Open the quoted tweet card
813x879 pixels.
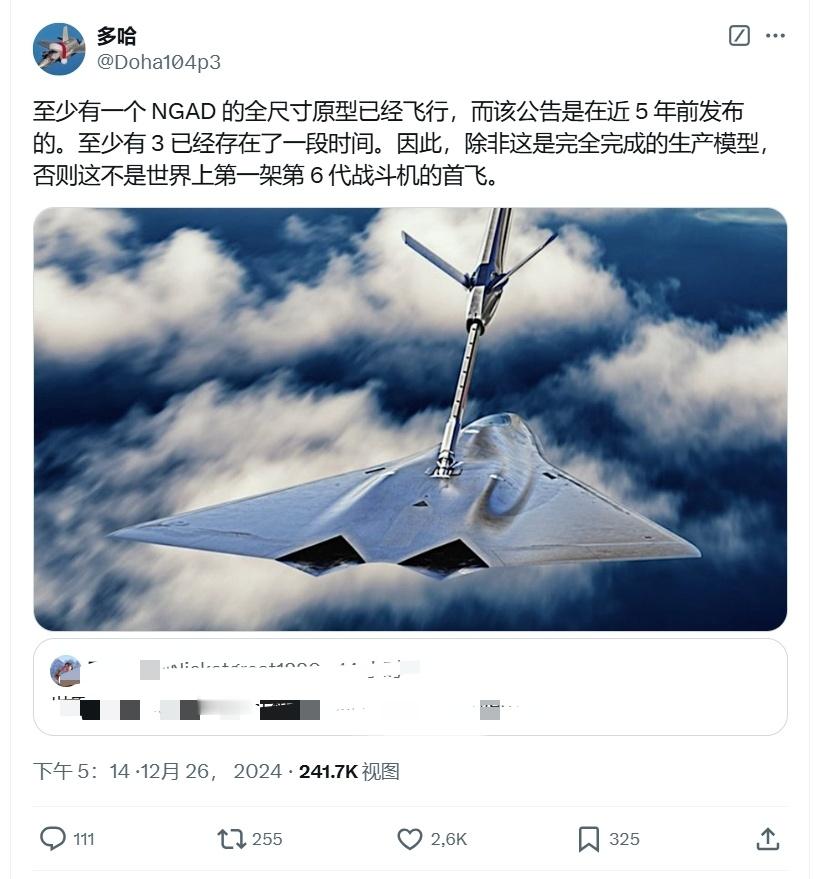410,687
